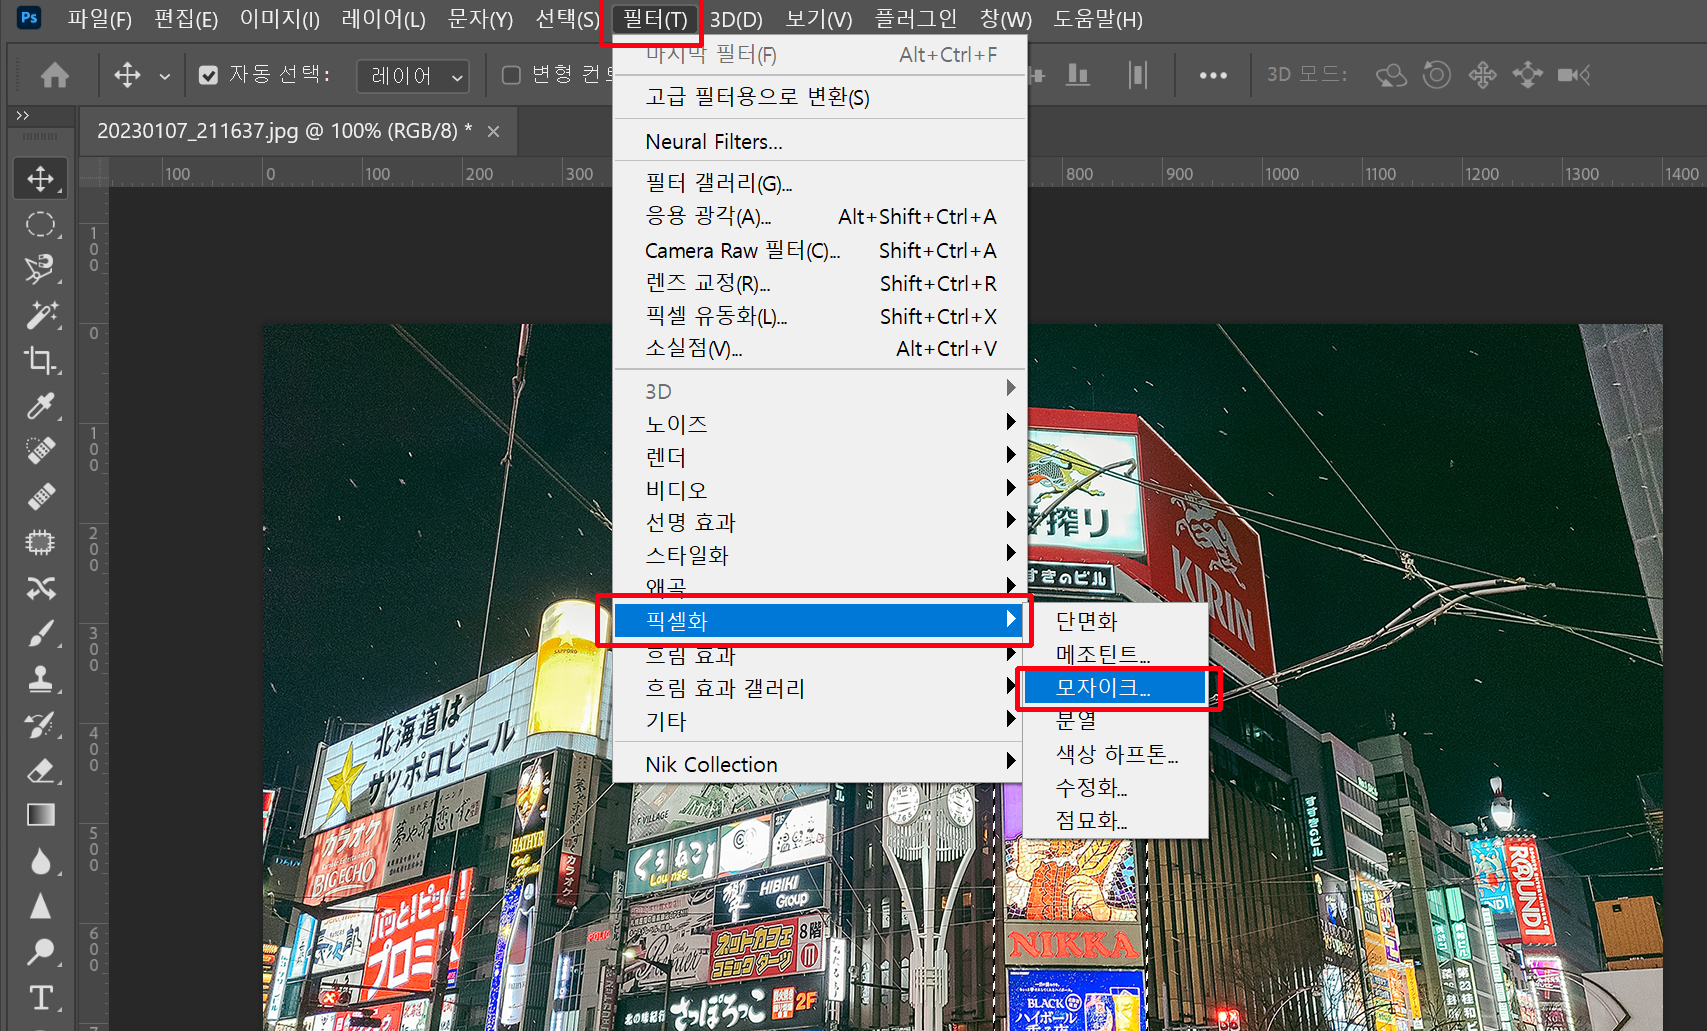This screenshot has height=1031, width=1707.
Task: Select the Gradient tool
Action: point(40,816)
